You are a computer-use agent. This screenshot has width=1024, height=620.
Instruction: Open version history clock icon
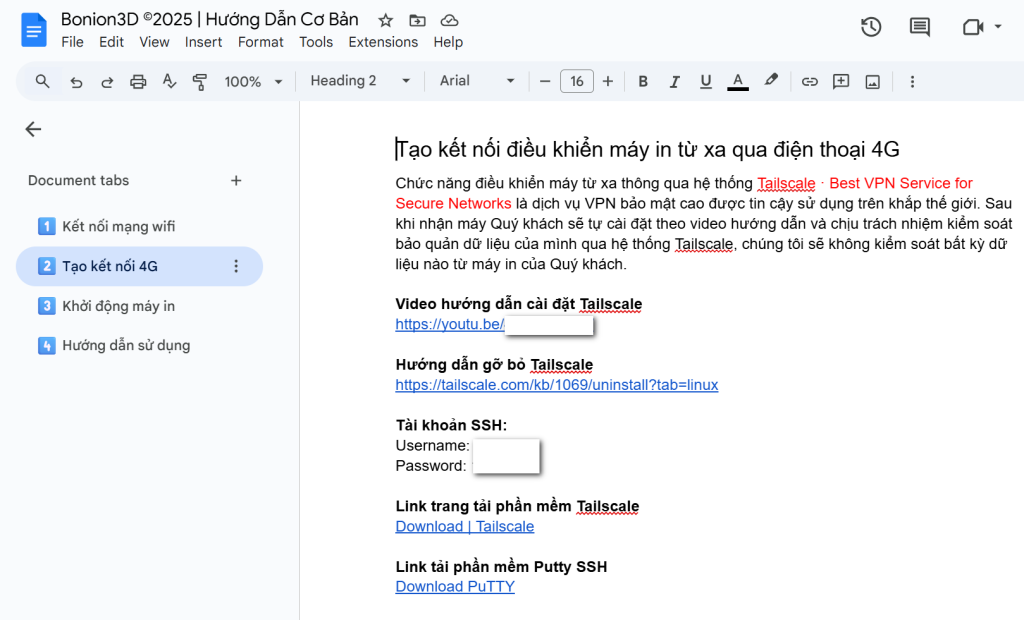point(871,27)
